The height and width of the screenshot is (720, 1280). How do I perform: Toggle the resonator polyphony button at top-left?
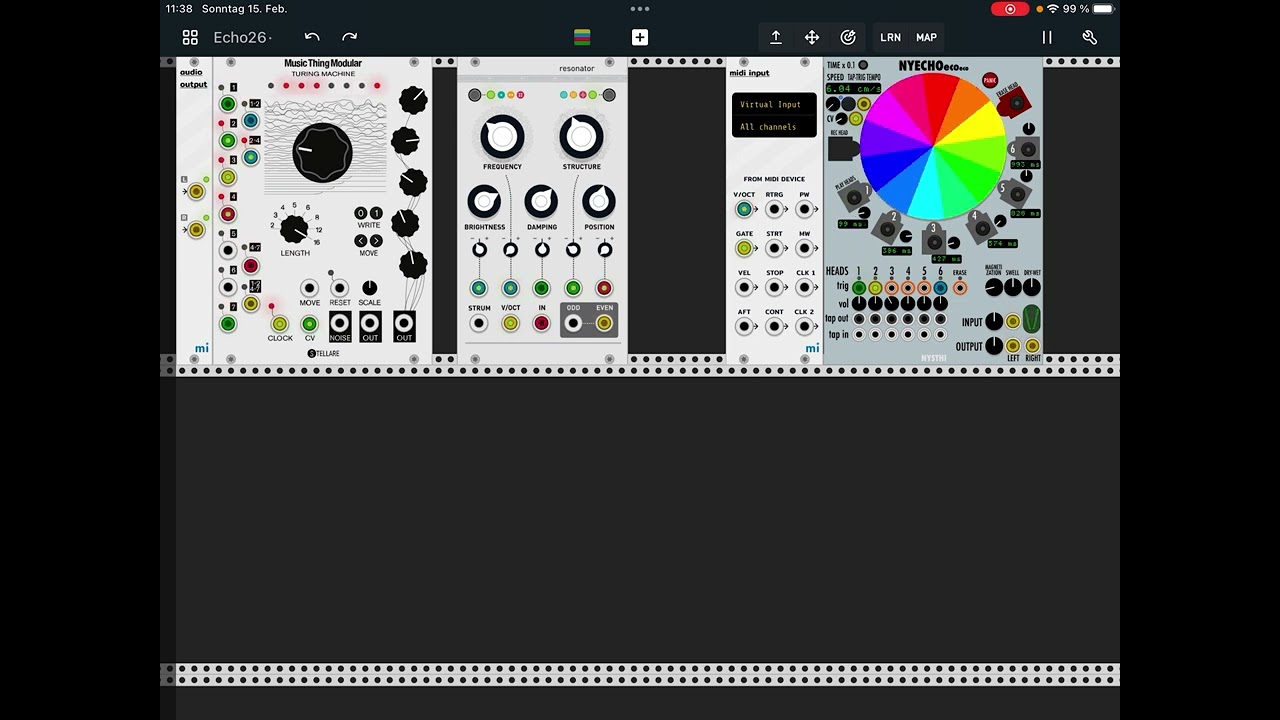tap(475, 95)
